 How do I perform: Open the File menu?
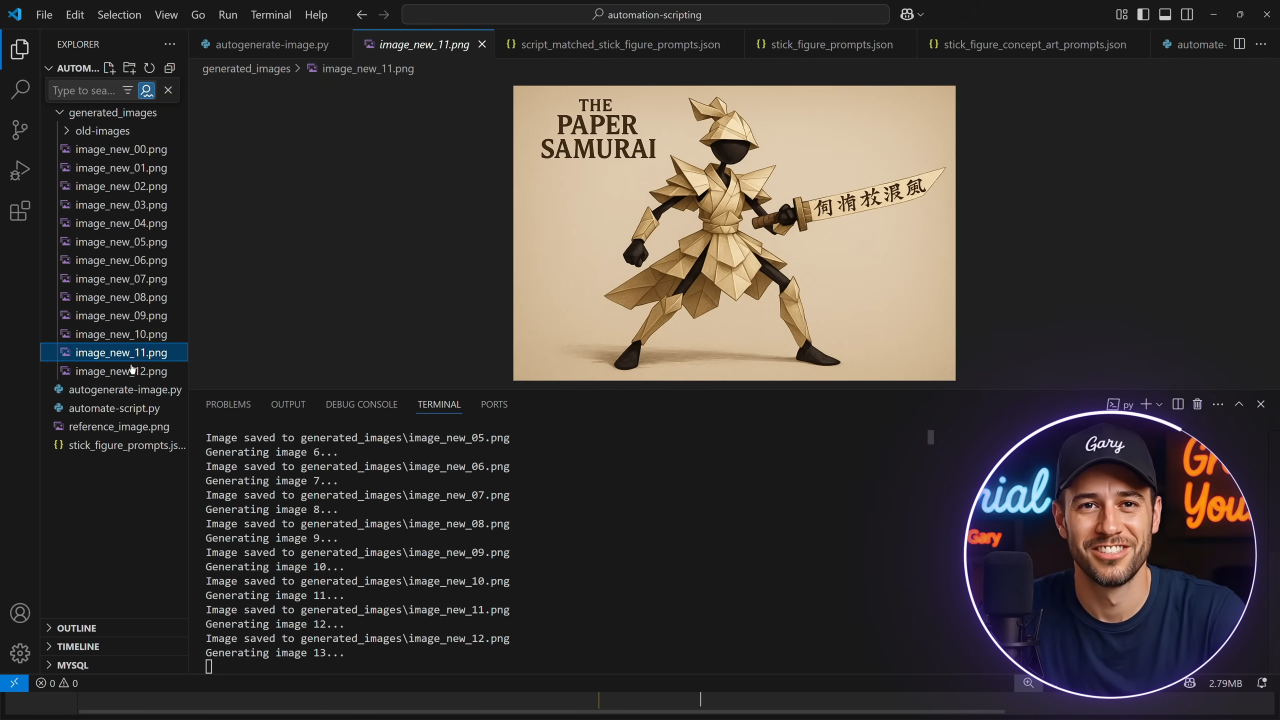pos(44,15)
